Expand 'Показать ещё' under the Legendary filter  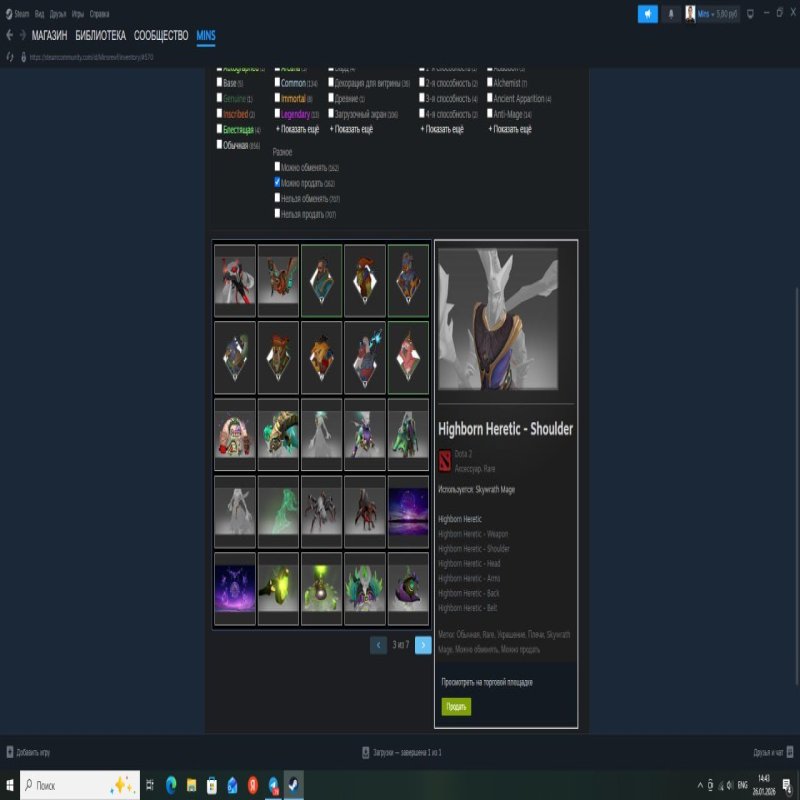coord(297,129)
